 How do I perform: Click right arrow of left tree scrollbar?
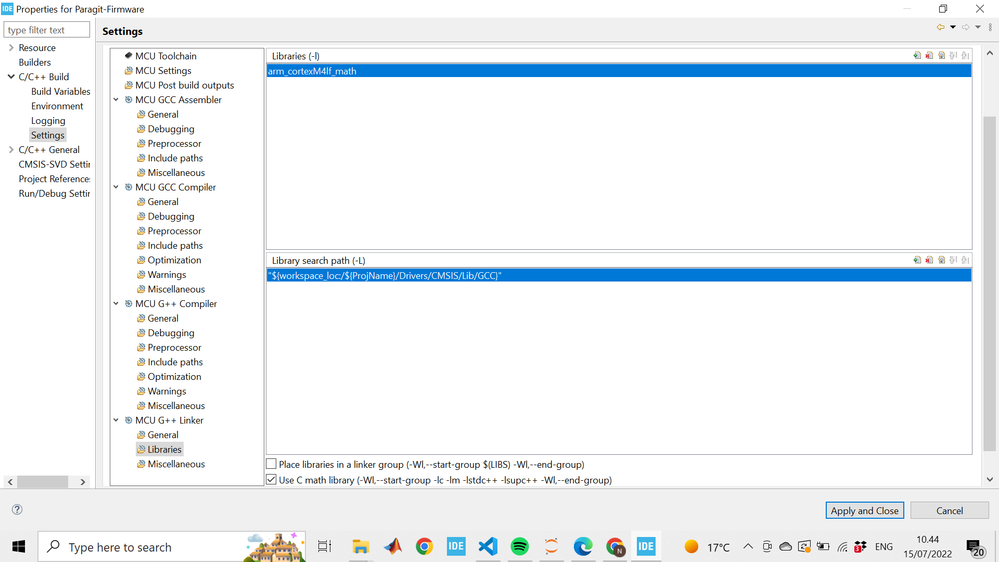coord(83,482)
